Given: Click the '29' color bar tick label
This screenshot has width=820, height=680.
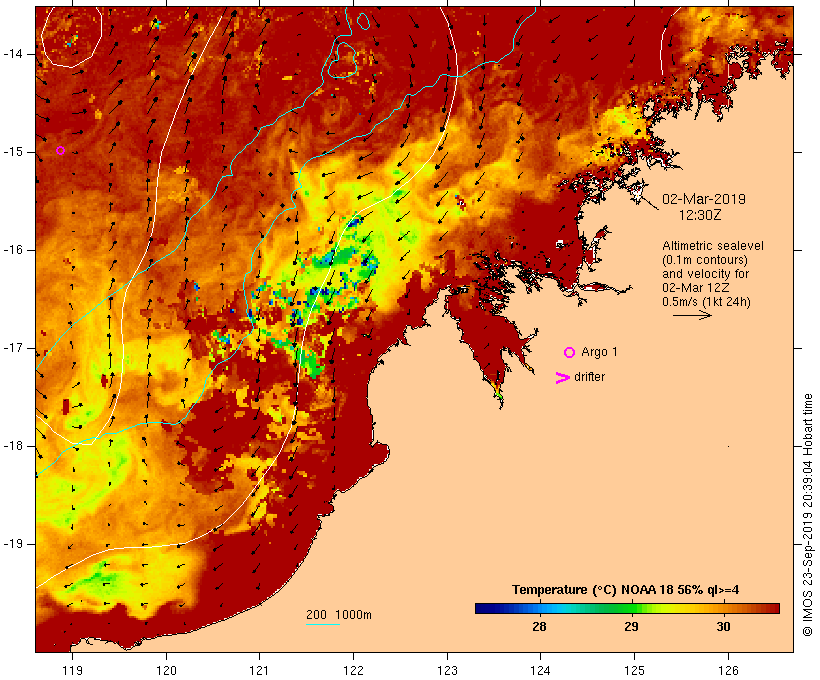Looking at the screenshot, I should (631, 627).
